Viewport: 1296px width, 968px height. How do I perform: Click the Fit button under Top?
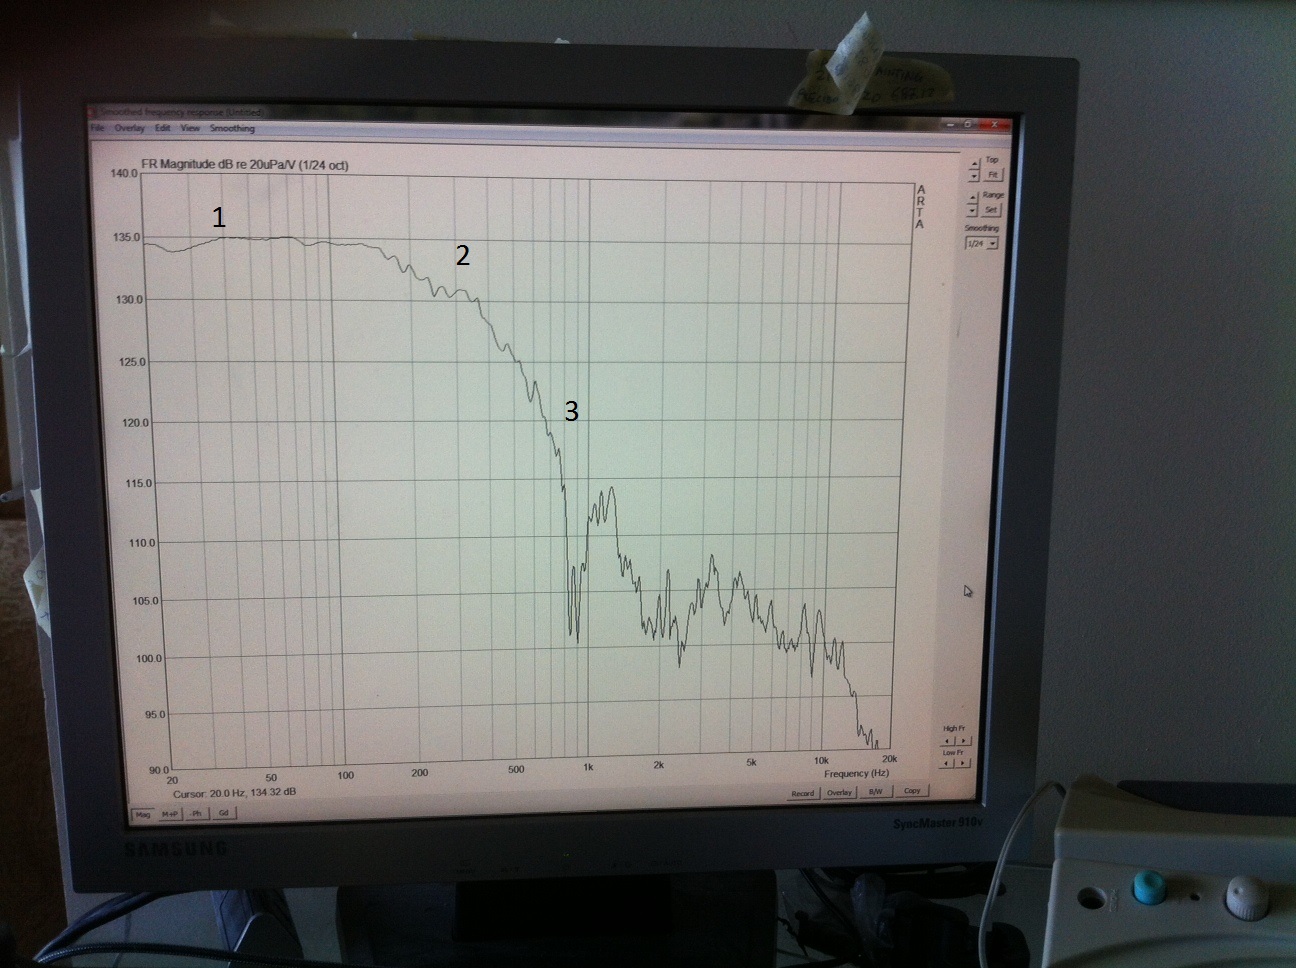(993, 175)
